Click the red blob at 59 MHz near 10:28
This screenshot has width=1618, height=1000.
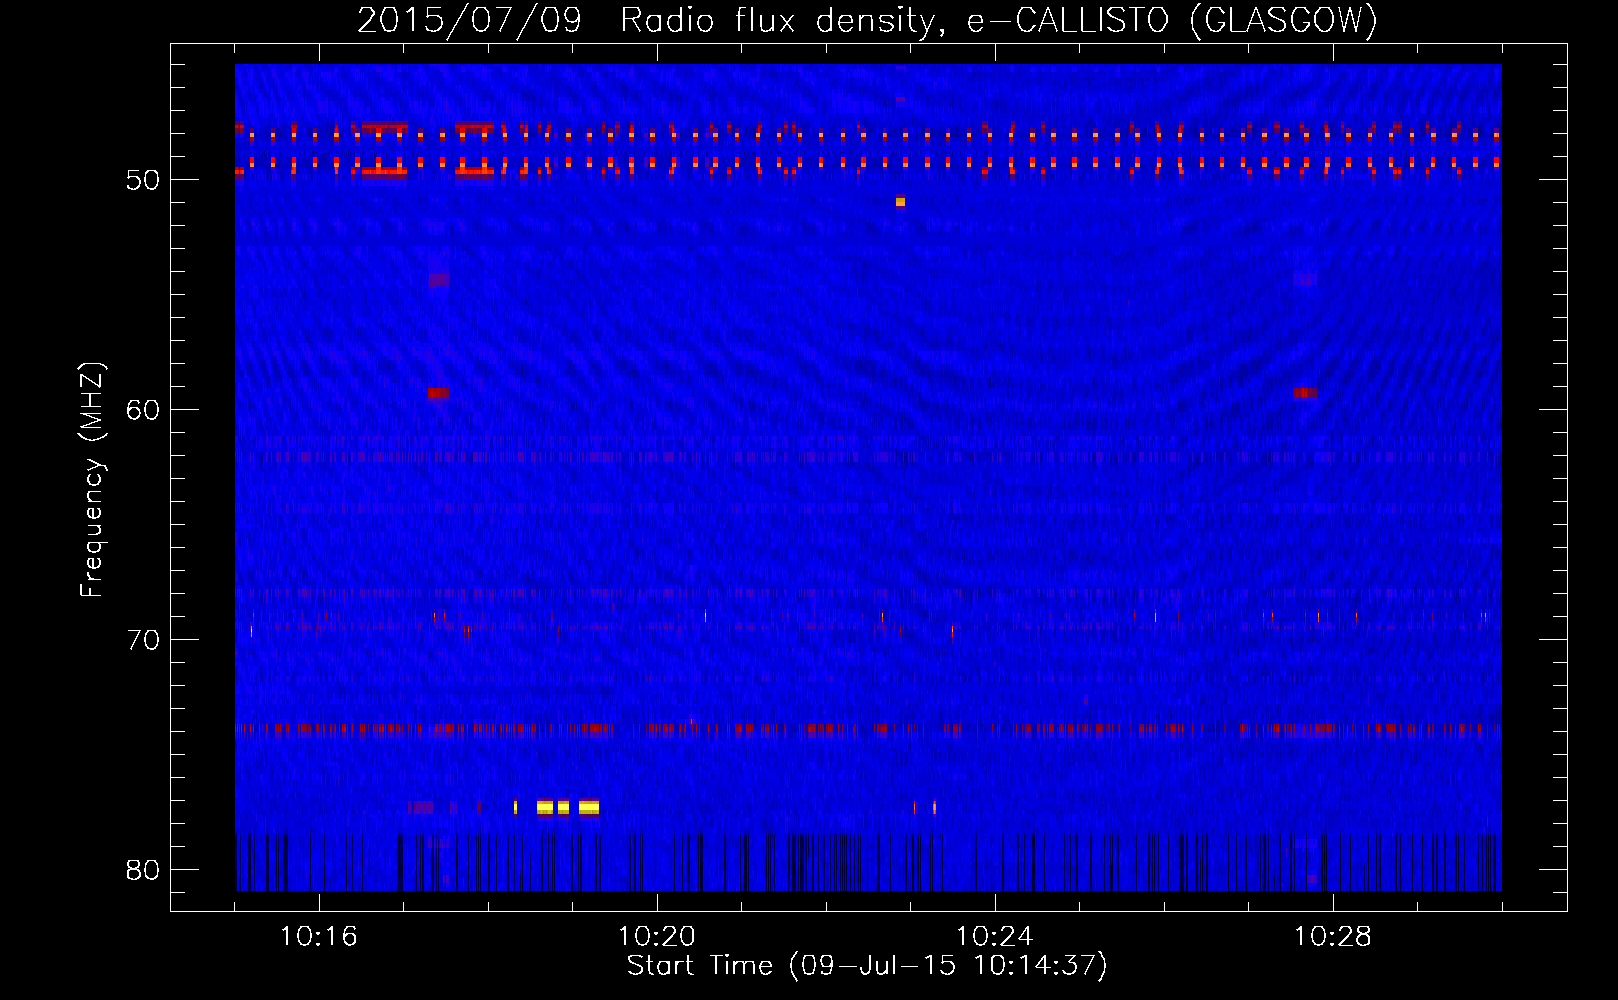(1305, 393)
